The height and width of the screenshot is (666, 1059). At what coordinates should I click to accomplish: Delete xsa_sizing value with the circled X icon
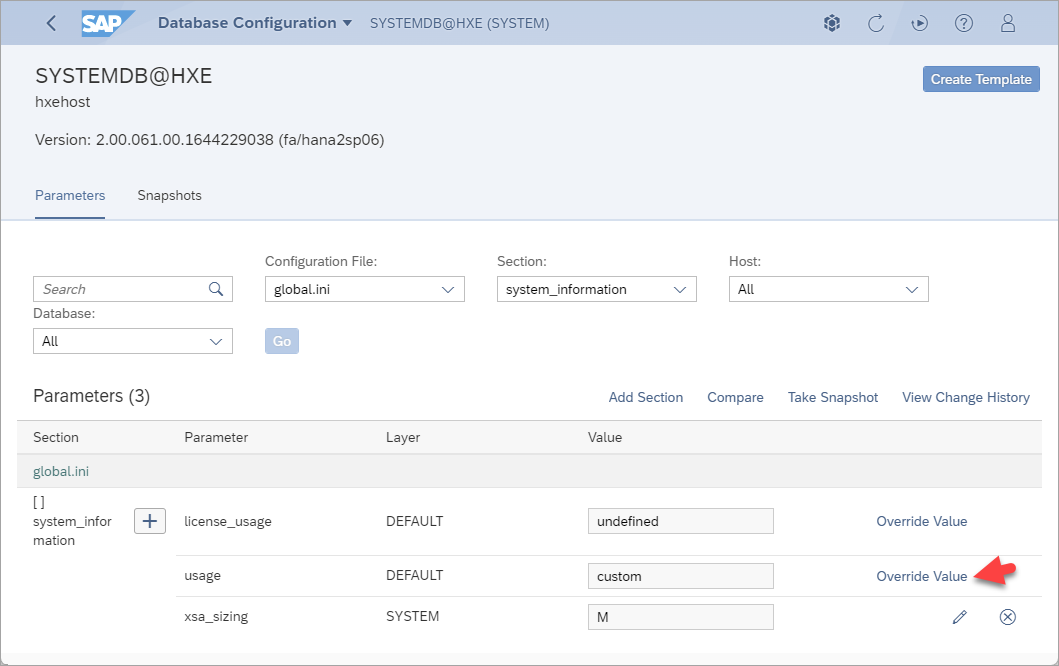tap(1008, 617)
